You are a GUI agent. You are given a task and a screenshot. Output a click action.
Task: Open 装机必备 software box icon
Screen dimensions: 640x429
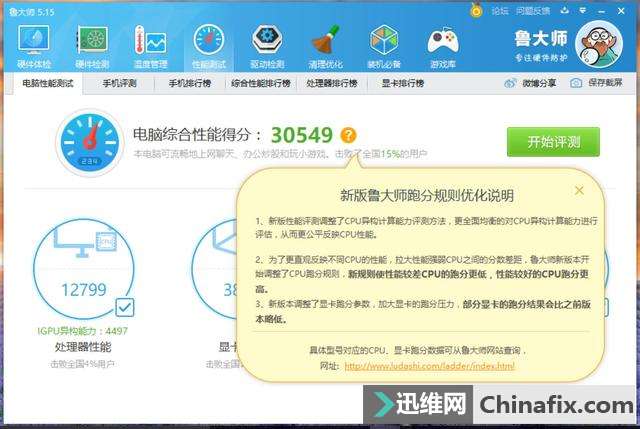coord(384,46)
